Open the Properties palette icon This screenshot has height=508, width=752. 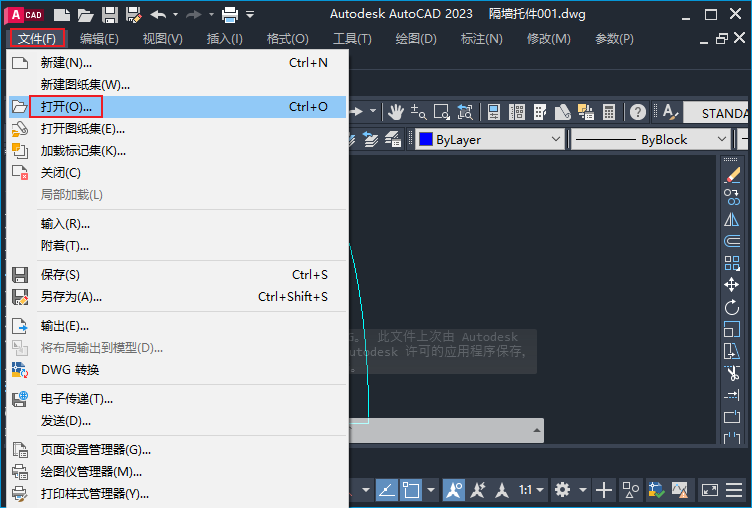click(x=494, y=112)
